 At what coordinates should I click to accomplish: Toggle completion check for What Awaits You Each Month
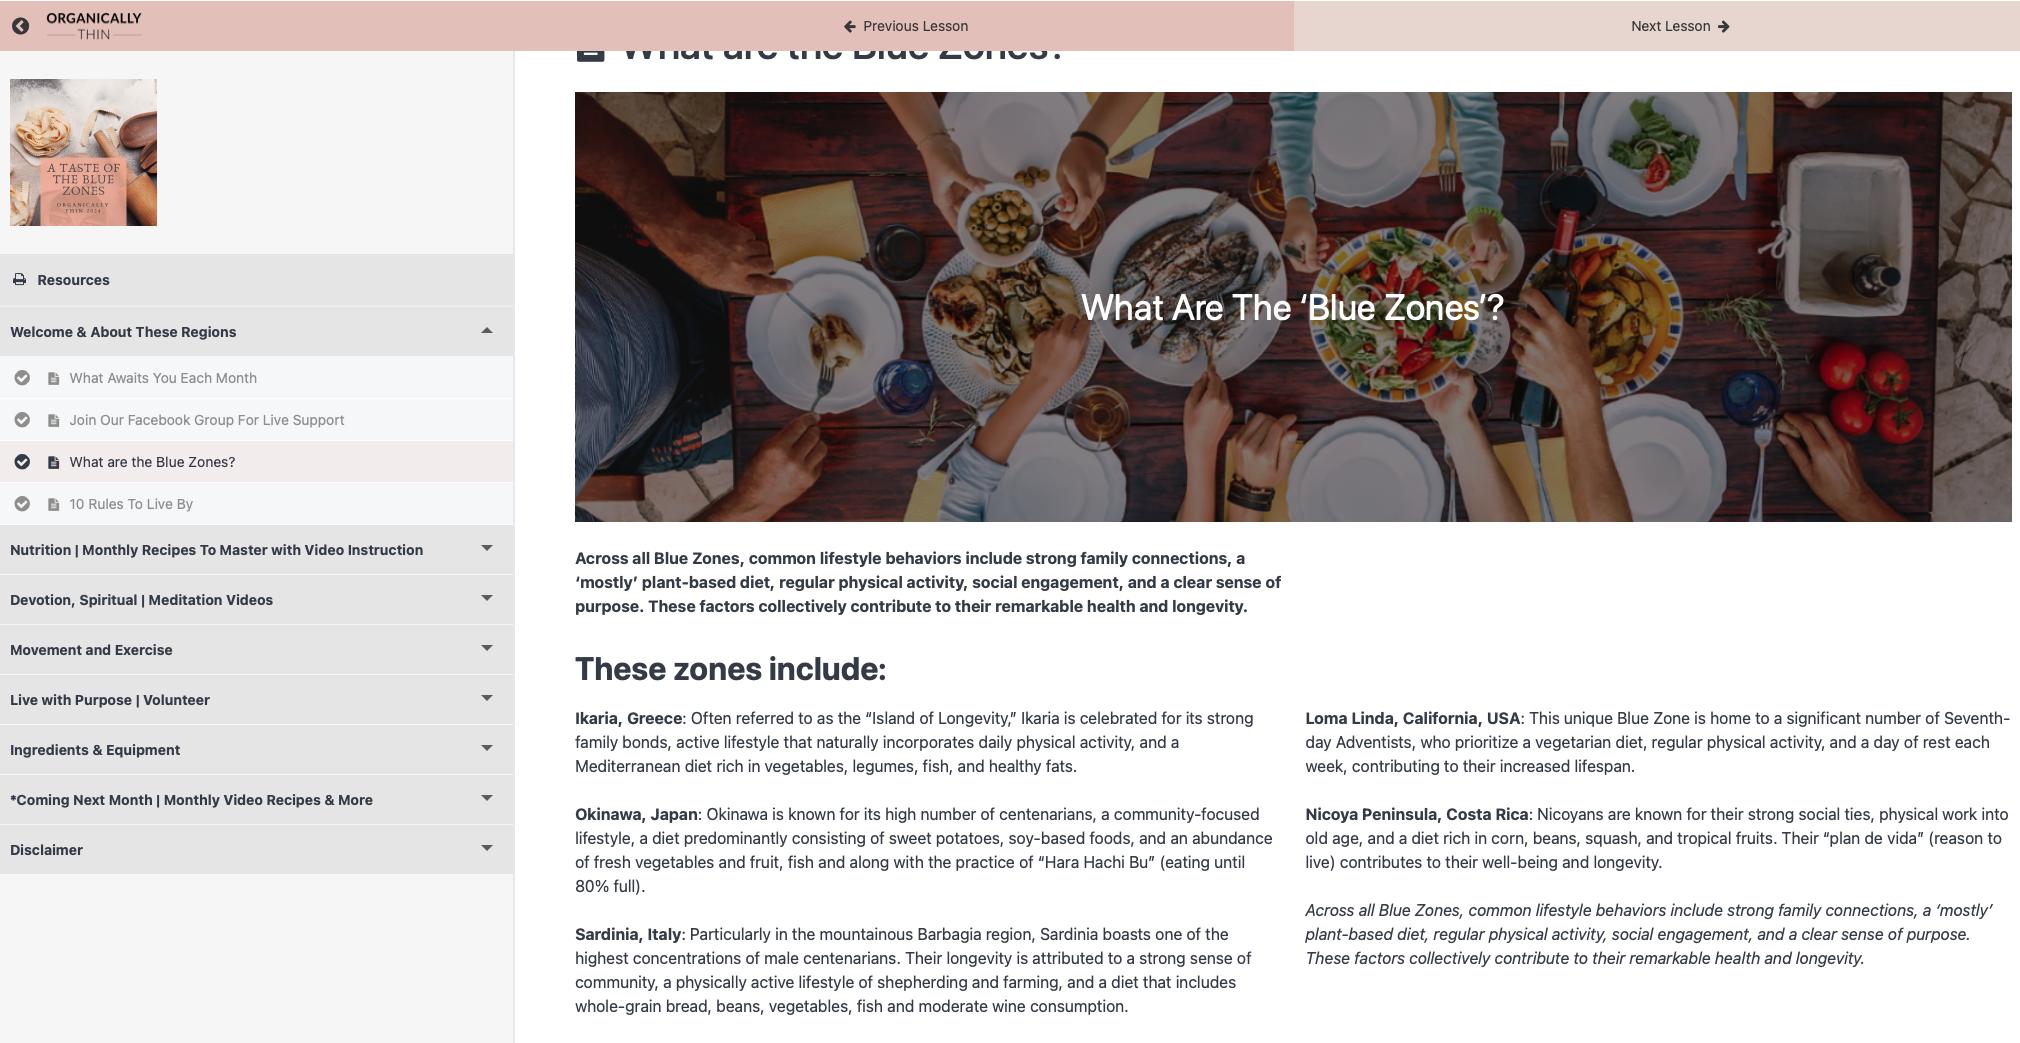coord(22,378)
